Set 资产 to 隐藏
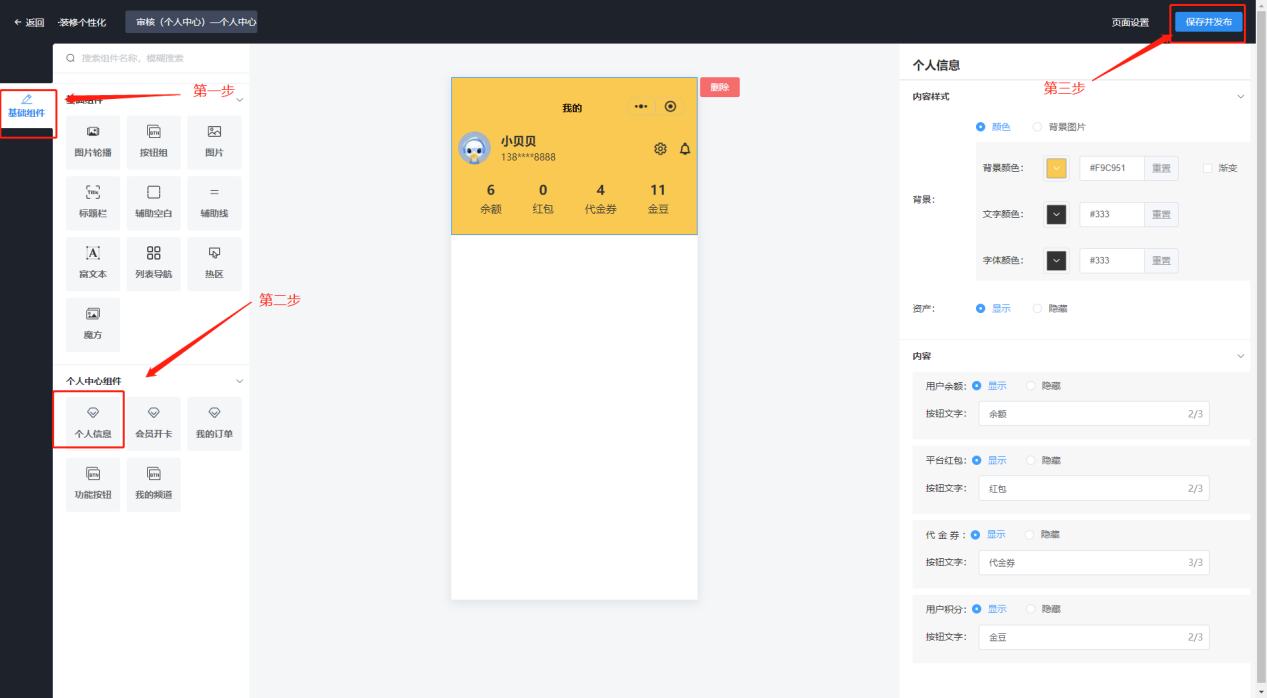Screen dimensions: 1267x698 [x=1038, y=309]
